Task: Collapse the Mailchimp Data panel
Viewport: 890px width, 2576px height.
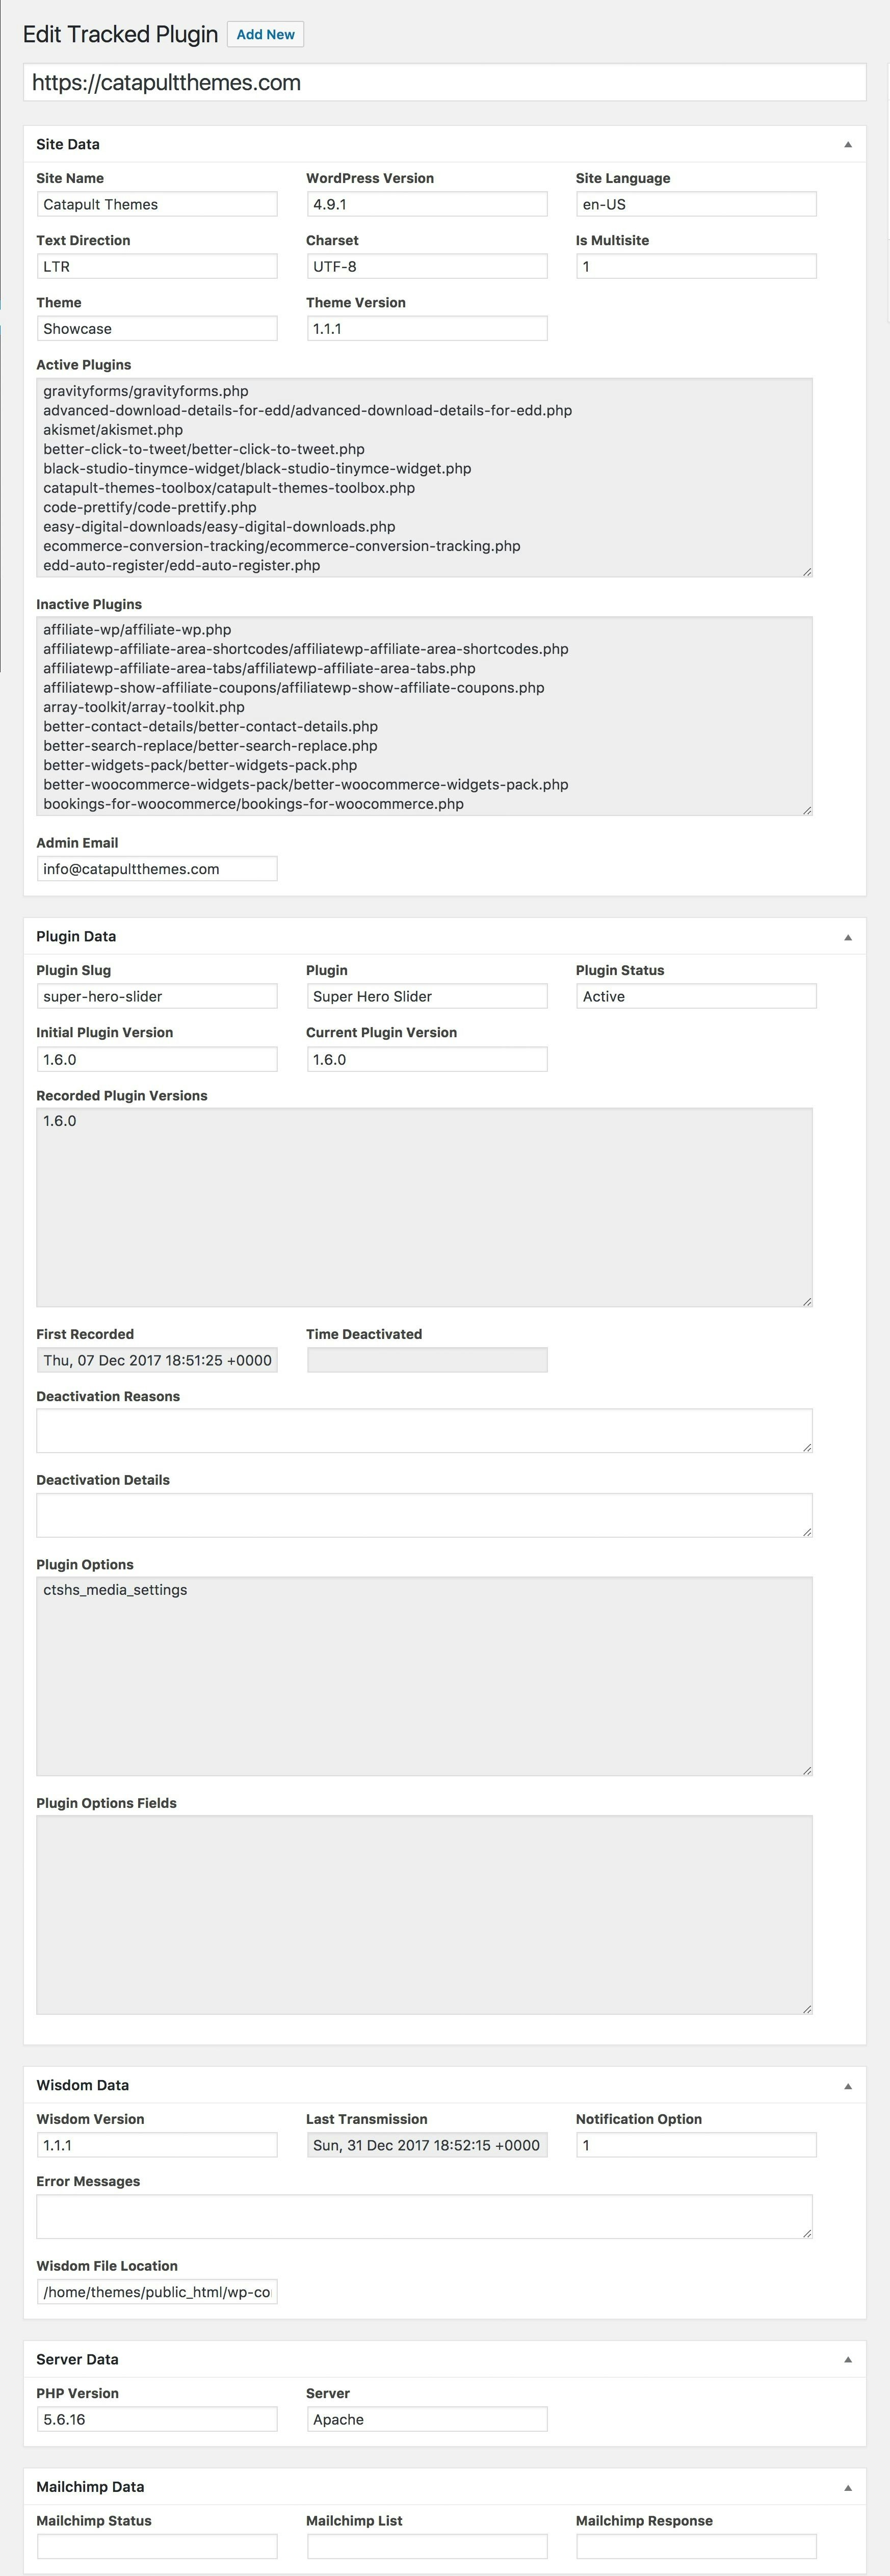Action: (847, 2487)
